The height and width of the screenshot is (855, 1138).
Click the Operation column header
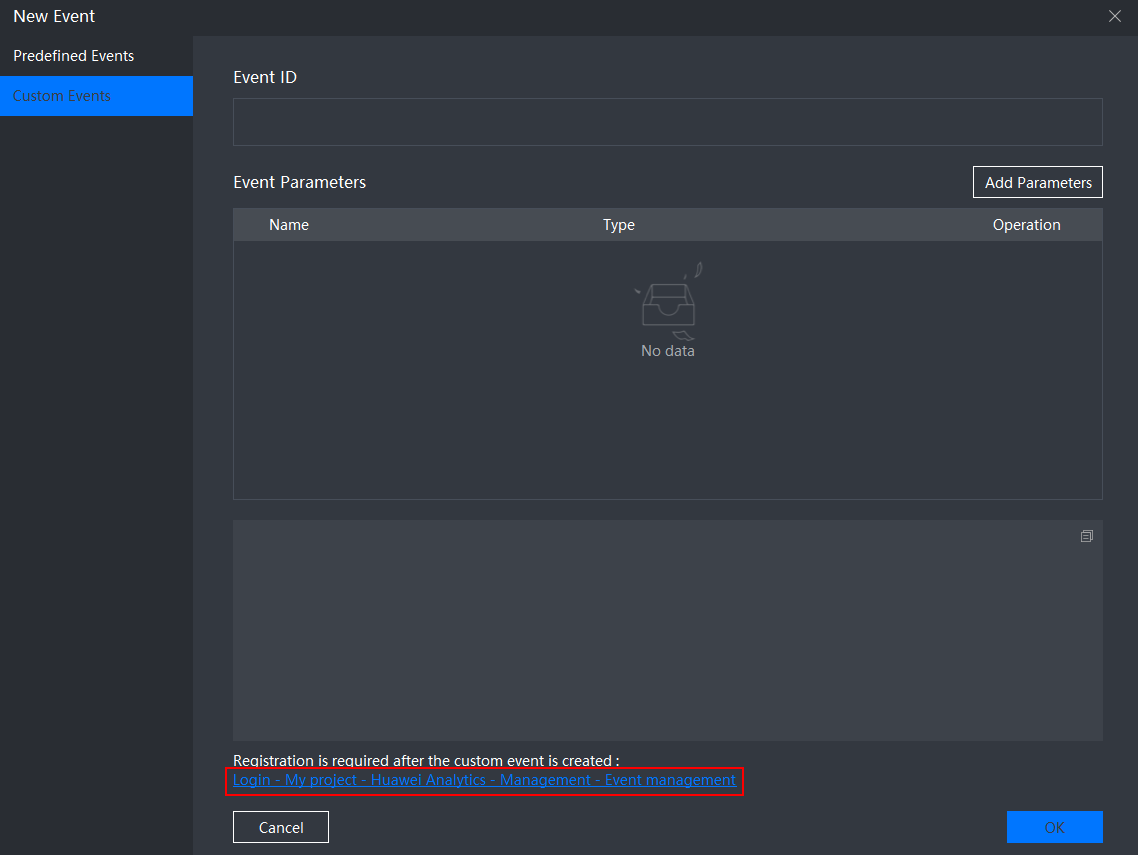pyautogui.click(x=1026, y=225)
